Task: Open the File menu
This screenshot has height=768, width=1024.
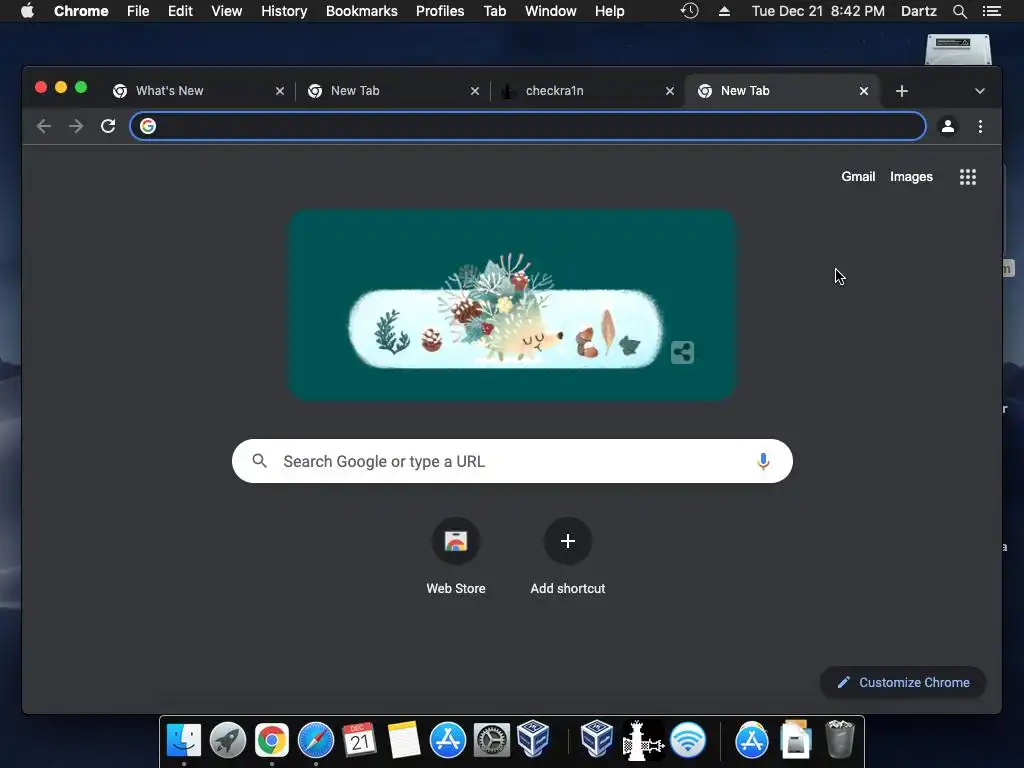Action: pyautogui.click(x=138, y=11)
